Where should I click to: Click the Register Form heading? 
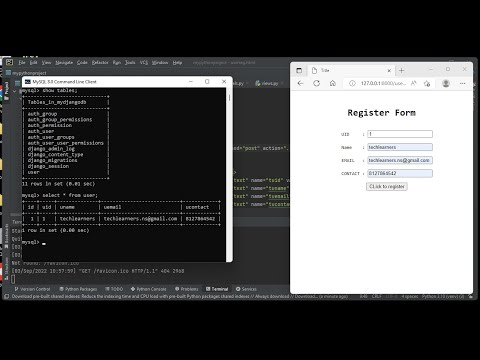click(381, 113)
